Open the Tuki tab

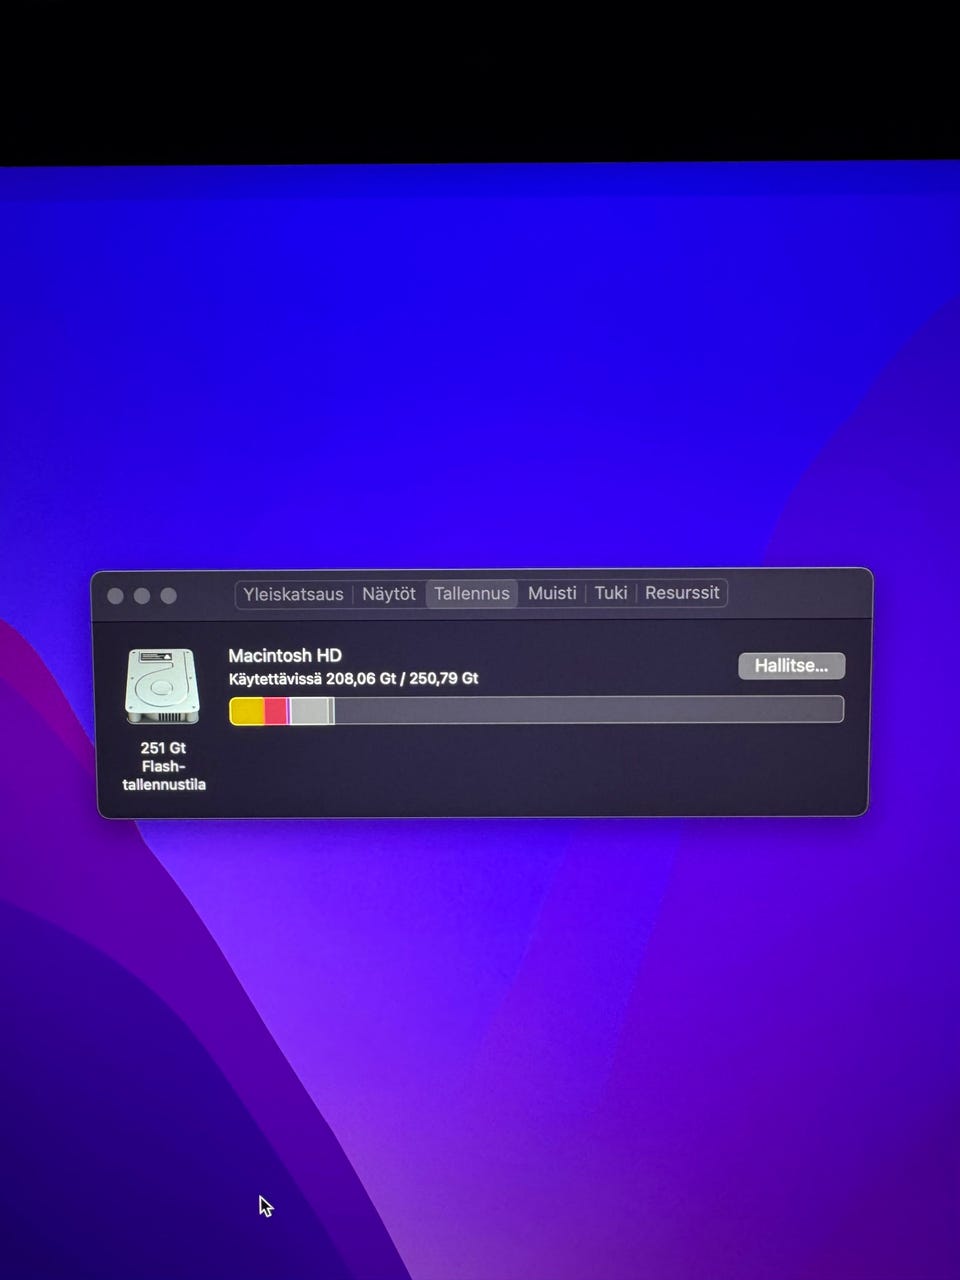pyautogui.click(x=611, y=593)
